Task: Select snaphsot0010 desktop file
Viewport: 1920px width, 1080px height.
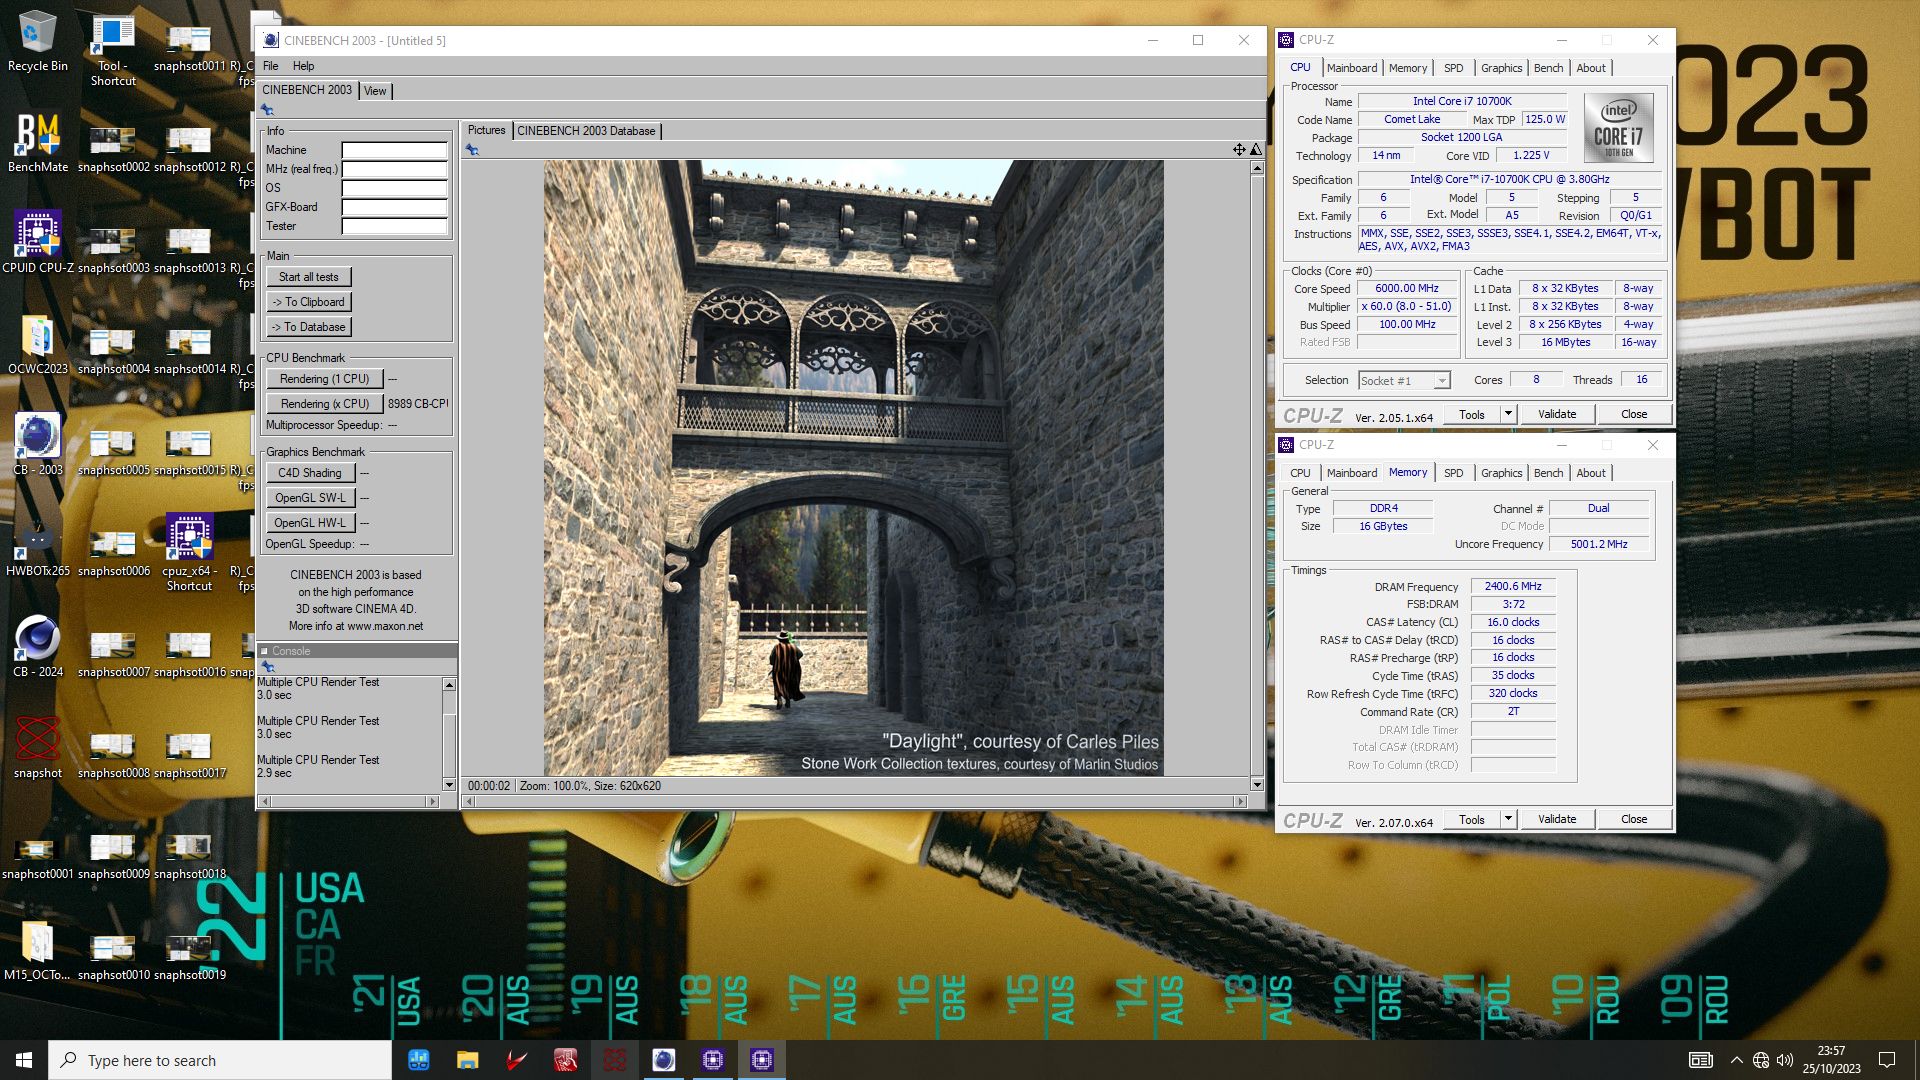Action: pyautogui.click(x=113, y=958)
